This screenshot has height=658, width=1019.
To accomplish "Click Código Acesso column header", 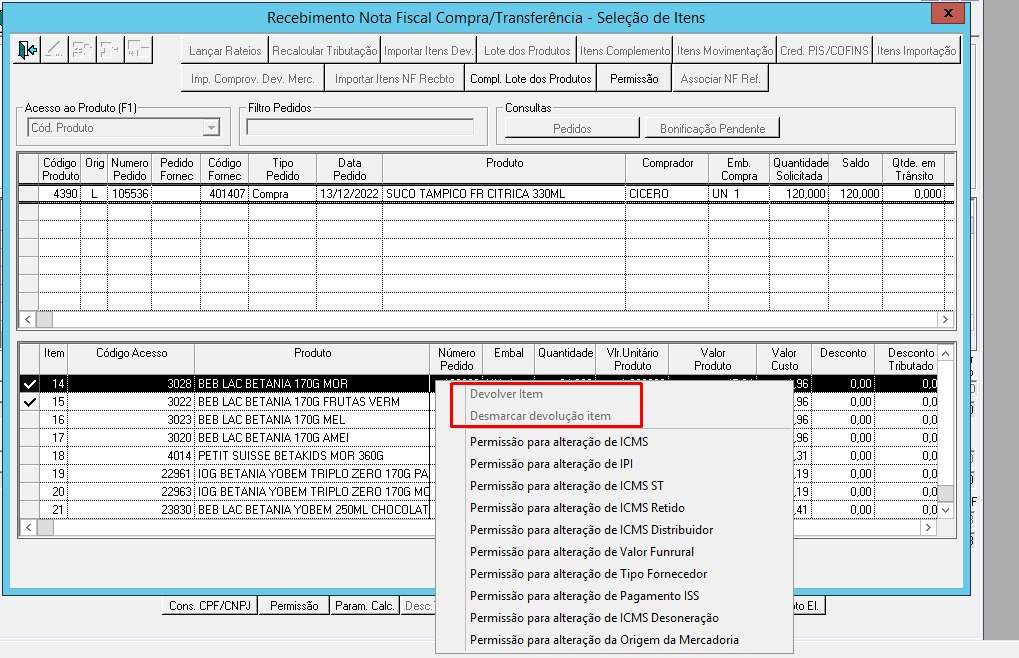I will (x=131, y=359).
